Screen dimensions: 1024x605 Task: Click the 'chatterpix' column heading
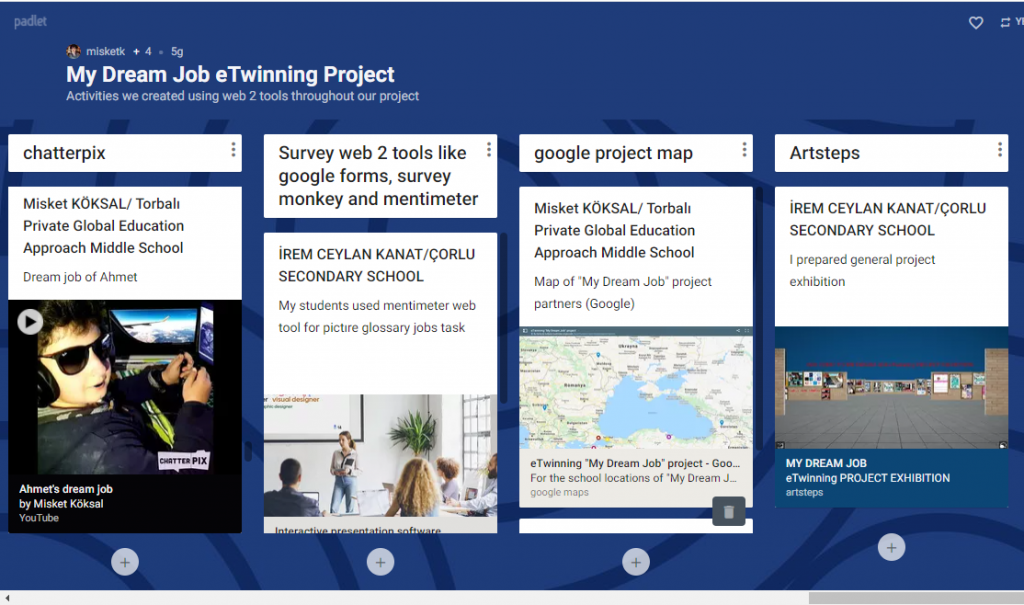click(x=64, y=153)
